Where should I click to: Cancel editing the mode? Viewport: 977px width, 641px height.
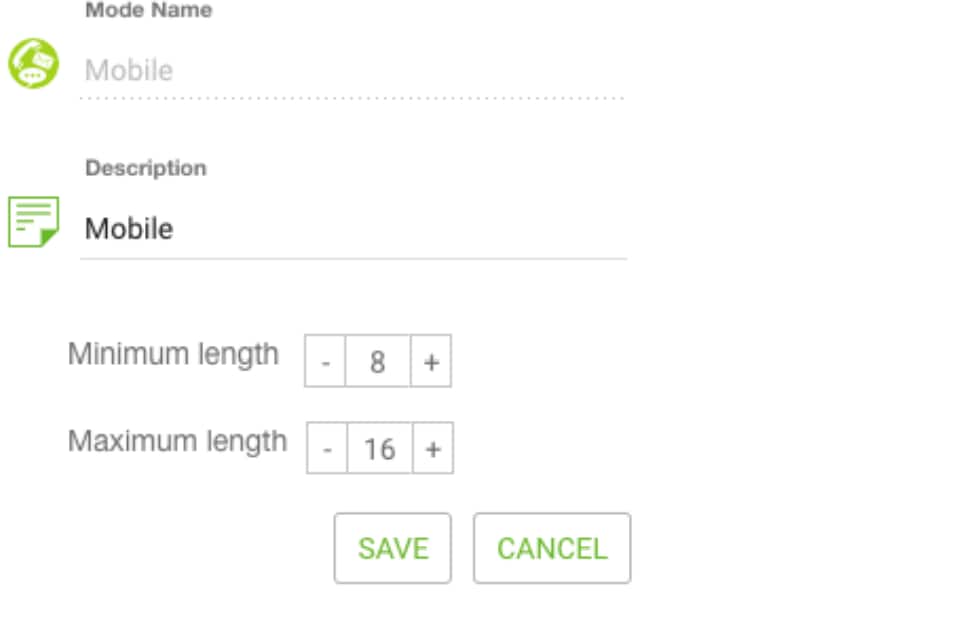coord(552,548)
